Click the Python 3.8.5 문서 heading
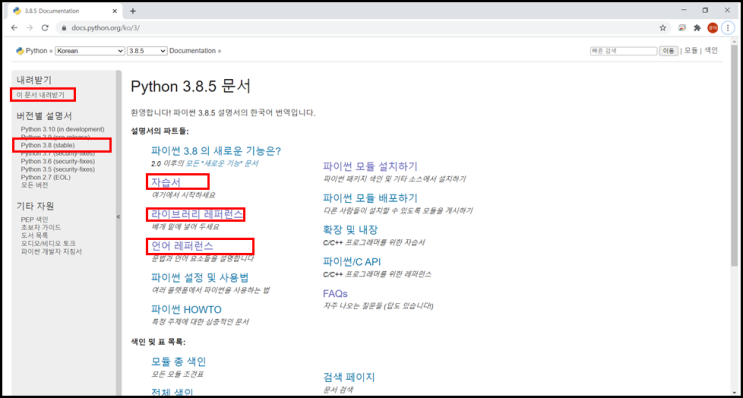Image resolution: width=743 pixels, height=398 pixels. (190, 87)
